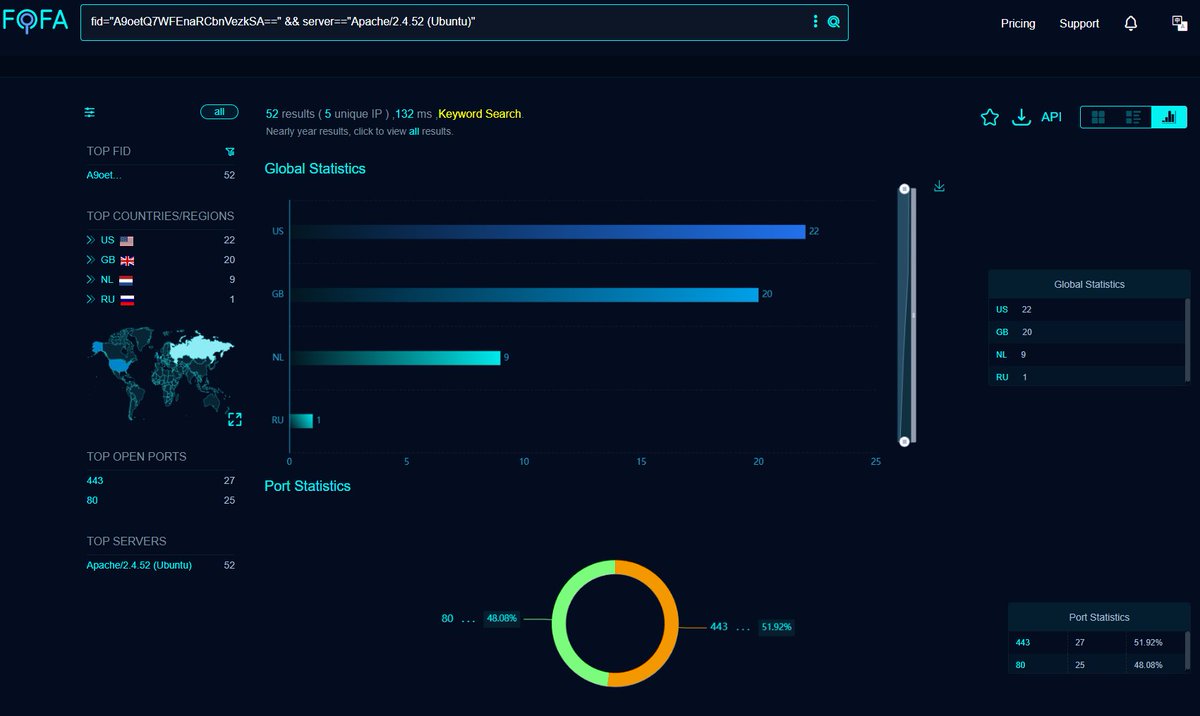
Task: Switch to grid card view
Action: (1098, 117)
